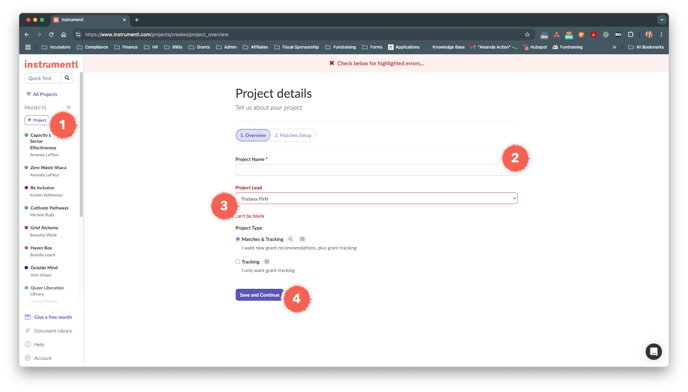Select the Matches & Tracking radio button
Image resolution: width=688 pixels, height=392 pixels.
click(x=238, y=239)
